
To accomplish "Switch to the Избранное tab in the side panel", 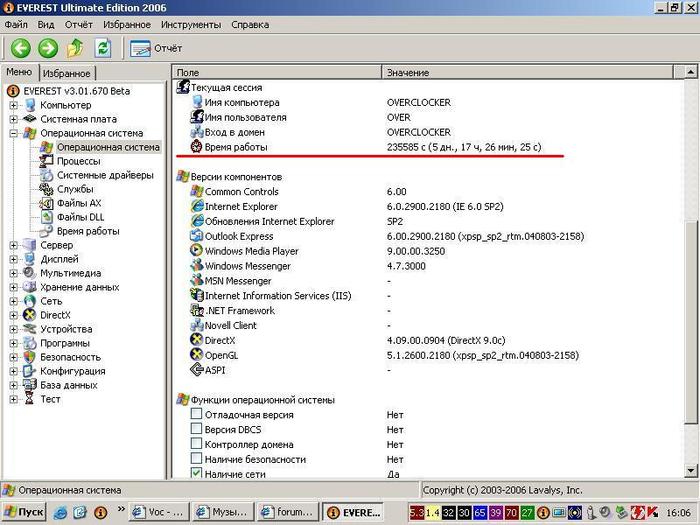I will point(67,73).
